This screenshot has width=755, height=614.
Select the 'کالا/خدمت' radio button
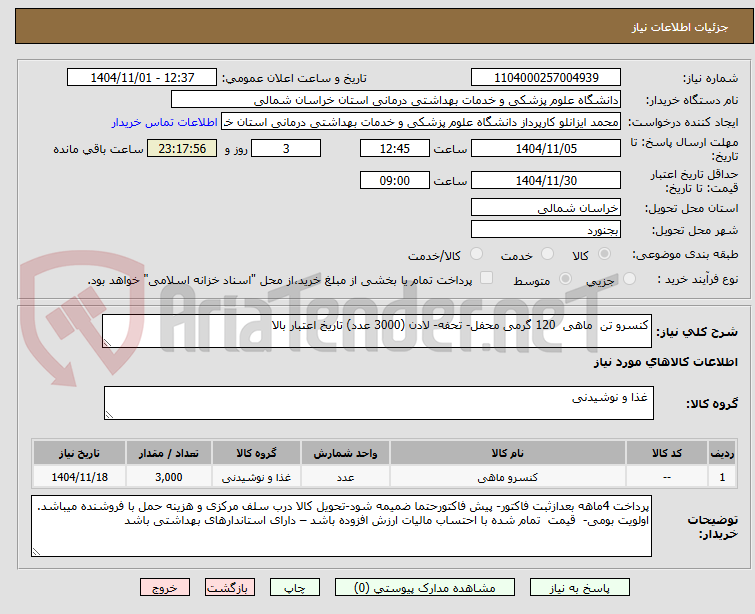pyautogui.click(x=476, y=254)
